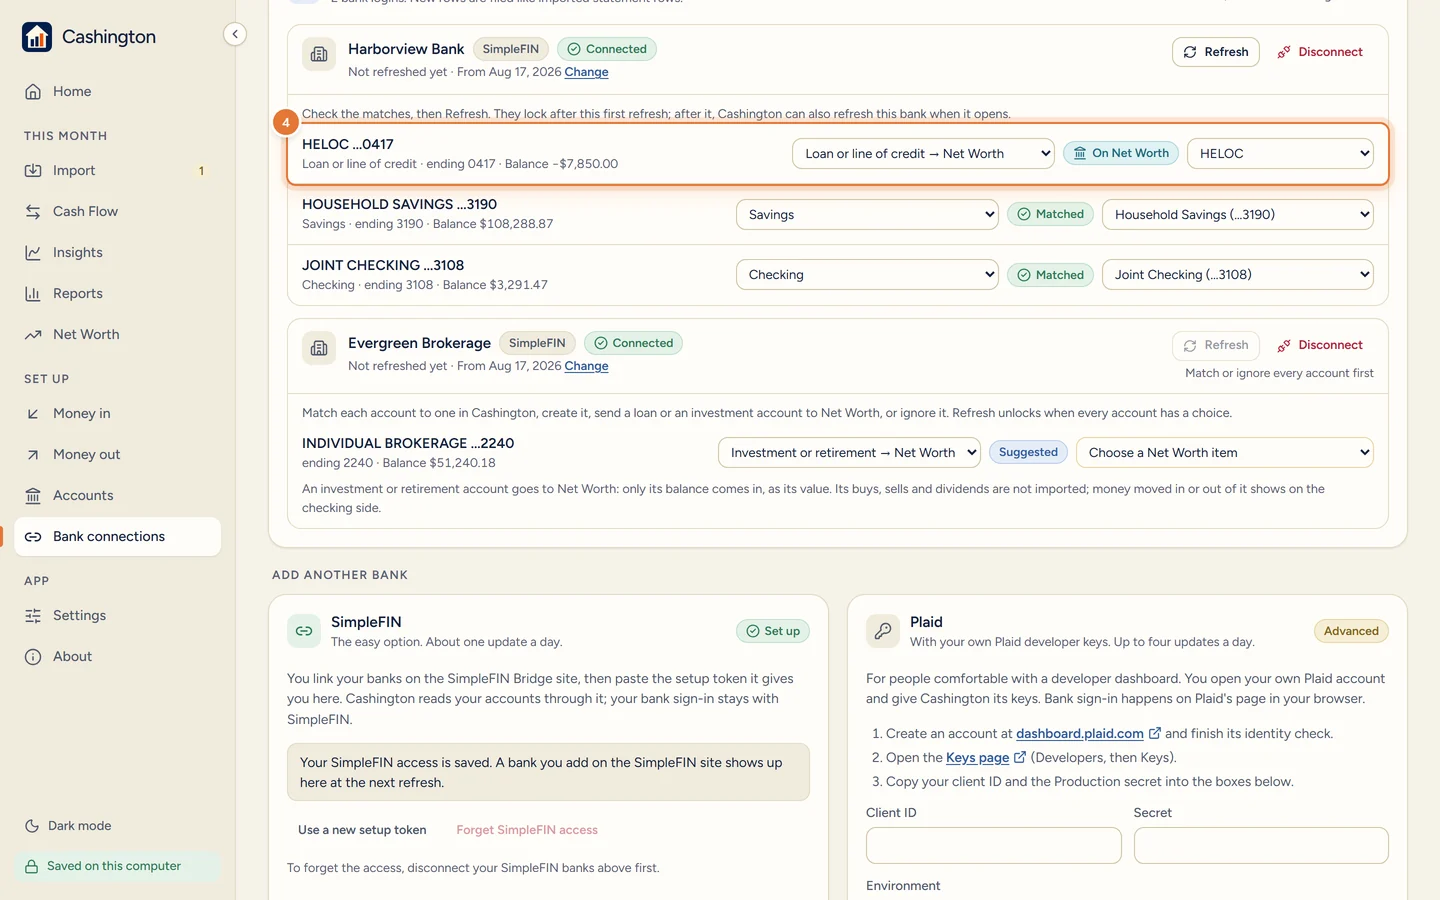Open the Settings page
This screenshot has width=1440, height=900.
[x=118, y=616]
